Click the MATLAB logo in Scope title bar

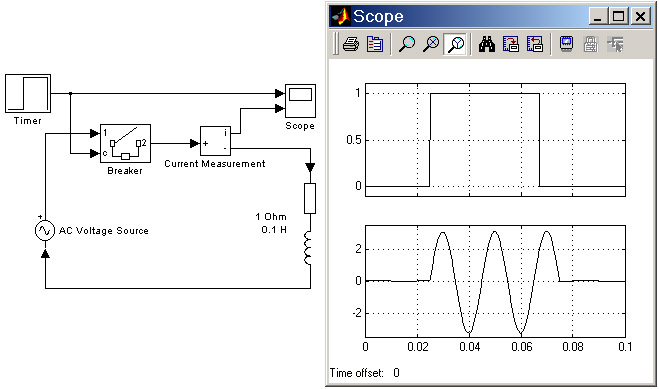(x=341, y=16)
